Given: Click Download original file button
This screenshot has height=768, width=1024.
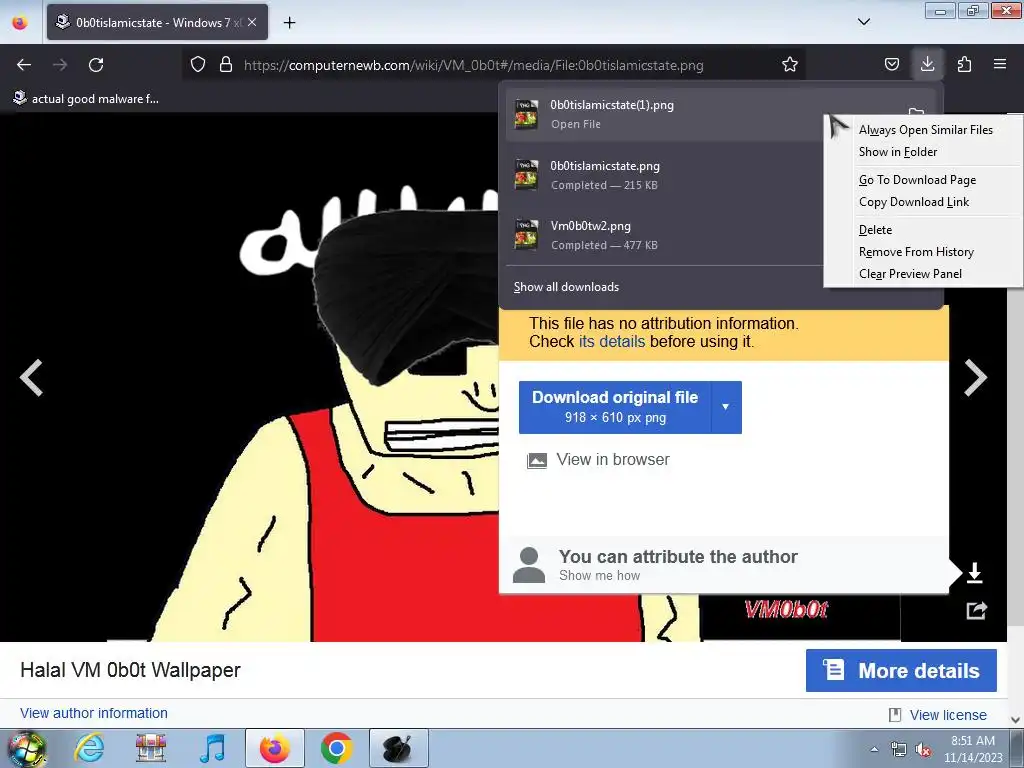Looking at the screenshot, I should click(615, 407).
